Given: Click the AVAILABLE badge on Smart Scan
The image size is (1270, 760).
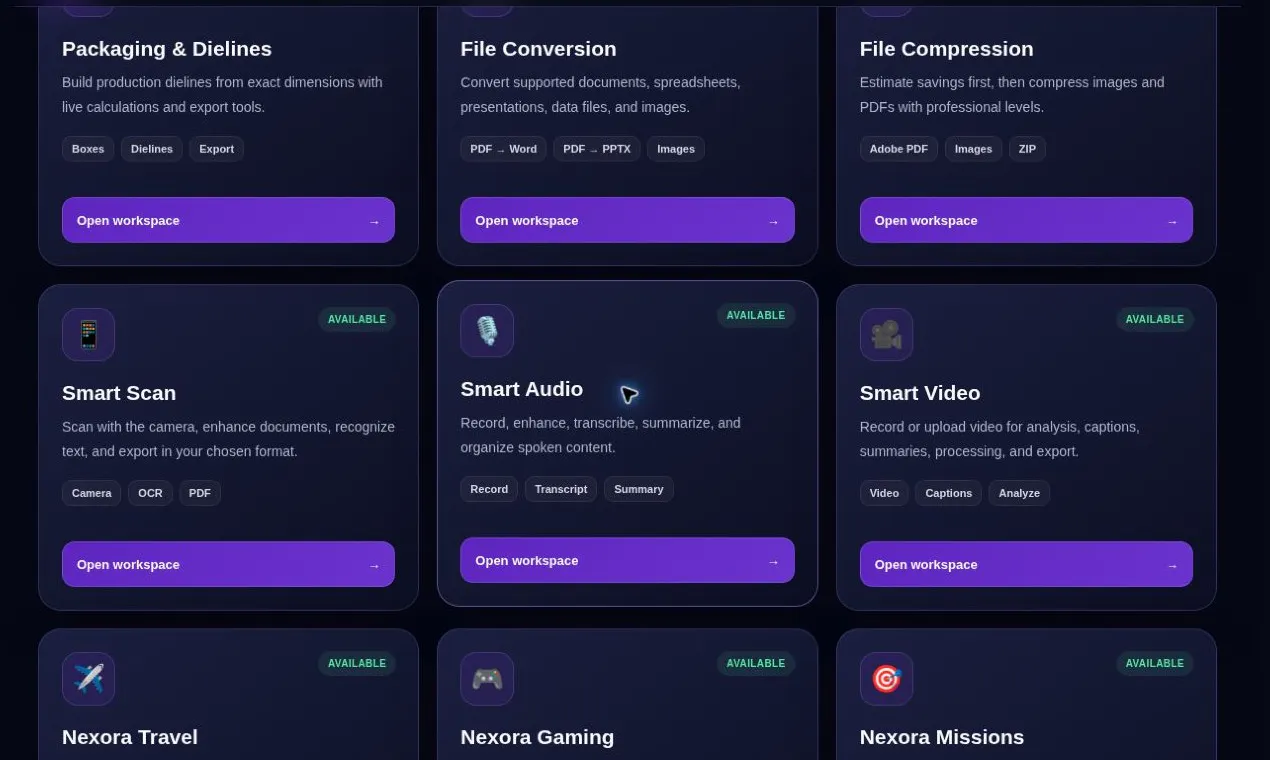Looking at the screenshot, I should tap(357, 320).
